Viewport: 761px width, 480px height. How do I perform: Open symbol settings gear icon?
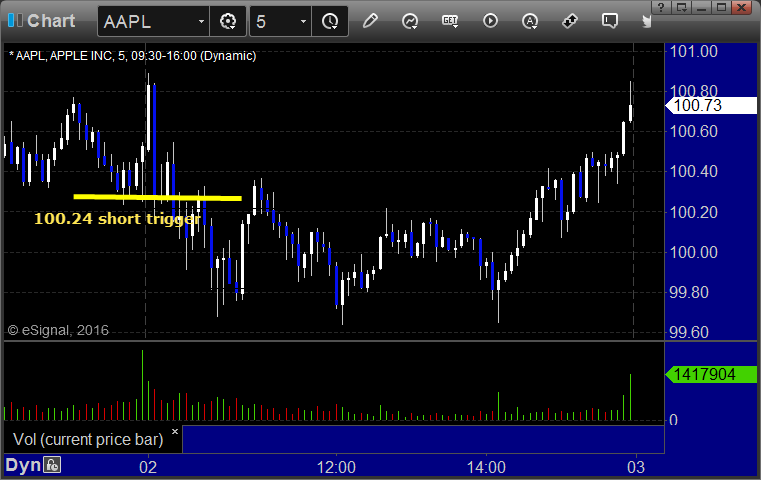coord(228,22)
